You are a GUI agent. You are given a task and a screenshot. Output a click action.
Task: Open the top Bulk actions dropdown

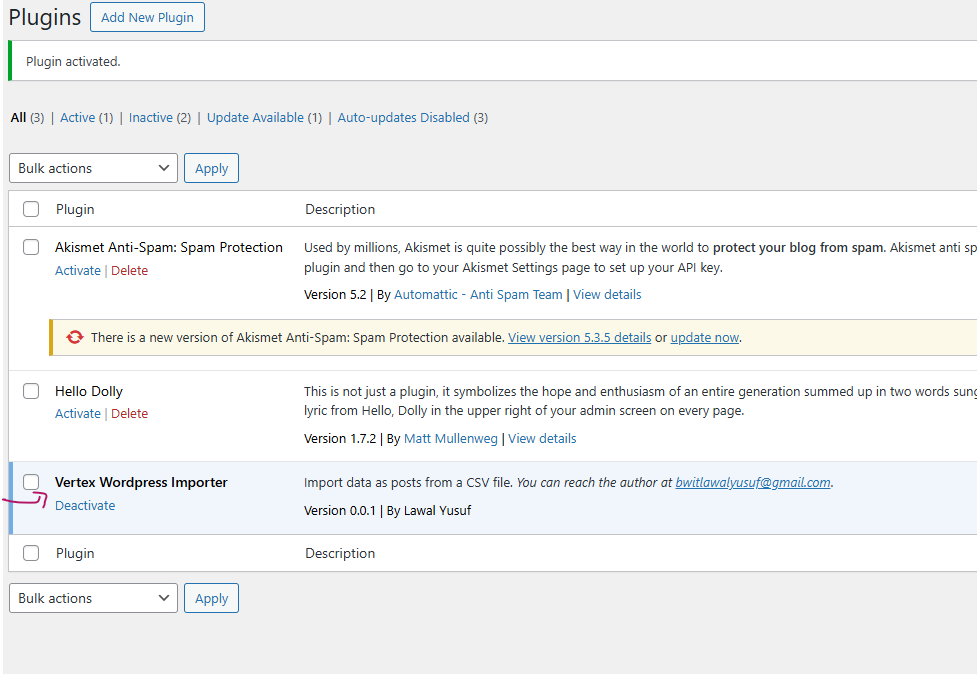click(x=93, y=168)
